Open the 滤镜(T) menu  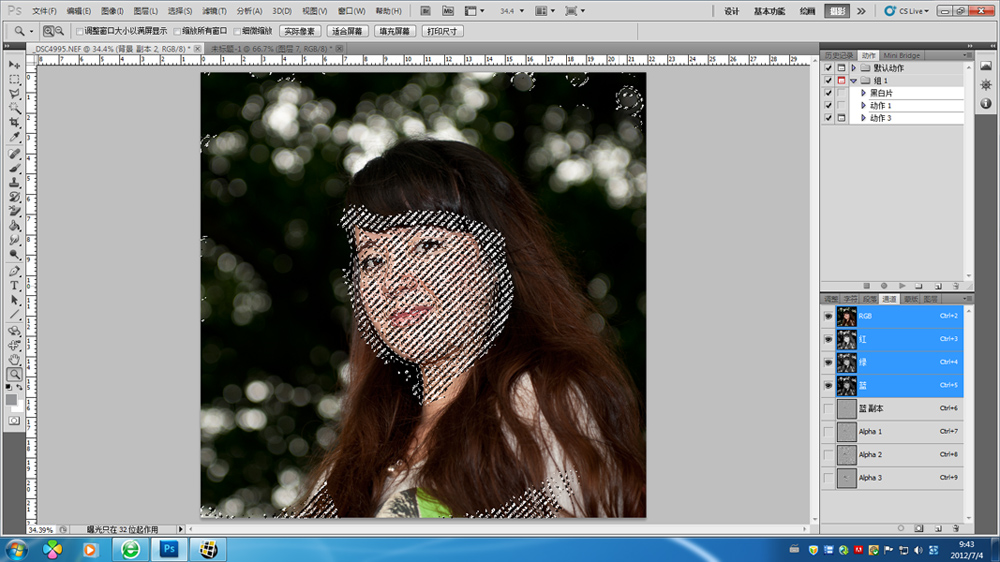214,11
